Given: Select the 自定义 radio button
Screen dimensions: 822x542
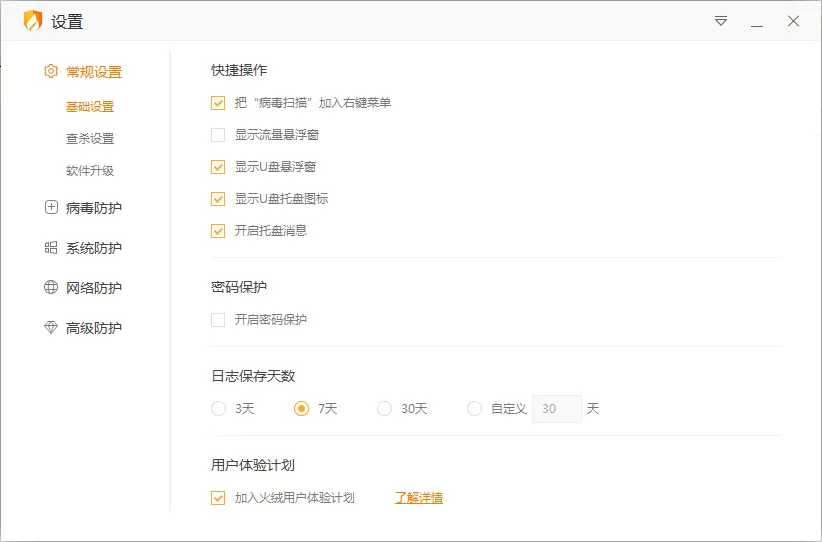Looking at the screenshot, I should pos(474,408).
